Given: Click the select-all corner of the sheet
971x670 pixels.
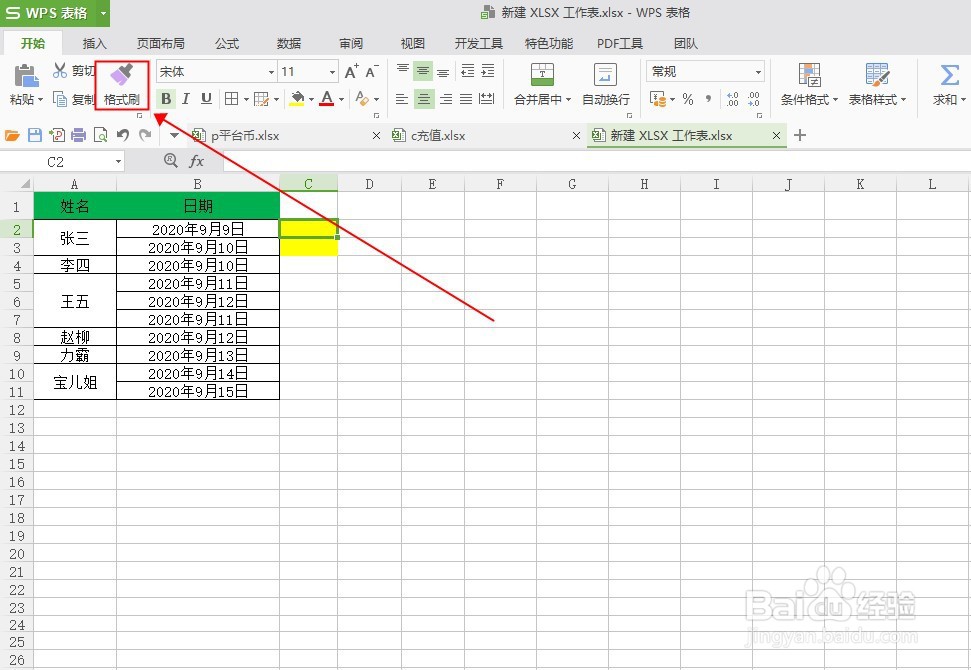Looking at the screenshot, I should click(25, 184).
